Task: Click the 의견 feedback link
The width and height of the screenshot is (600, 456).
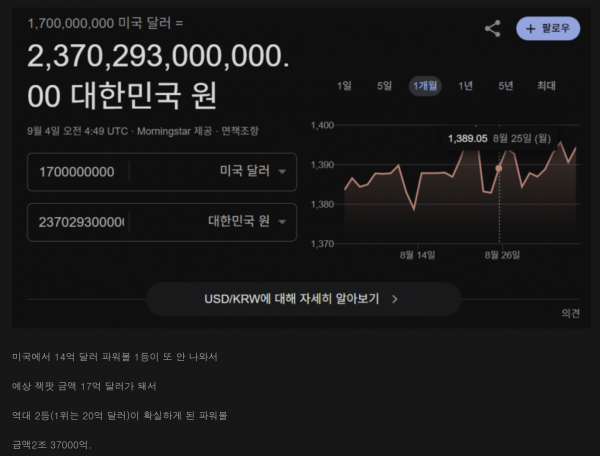Action: pos(570,313)
